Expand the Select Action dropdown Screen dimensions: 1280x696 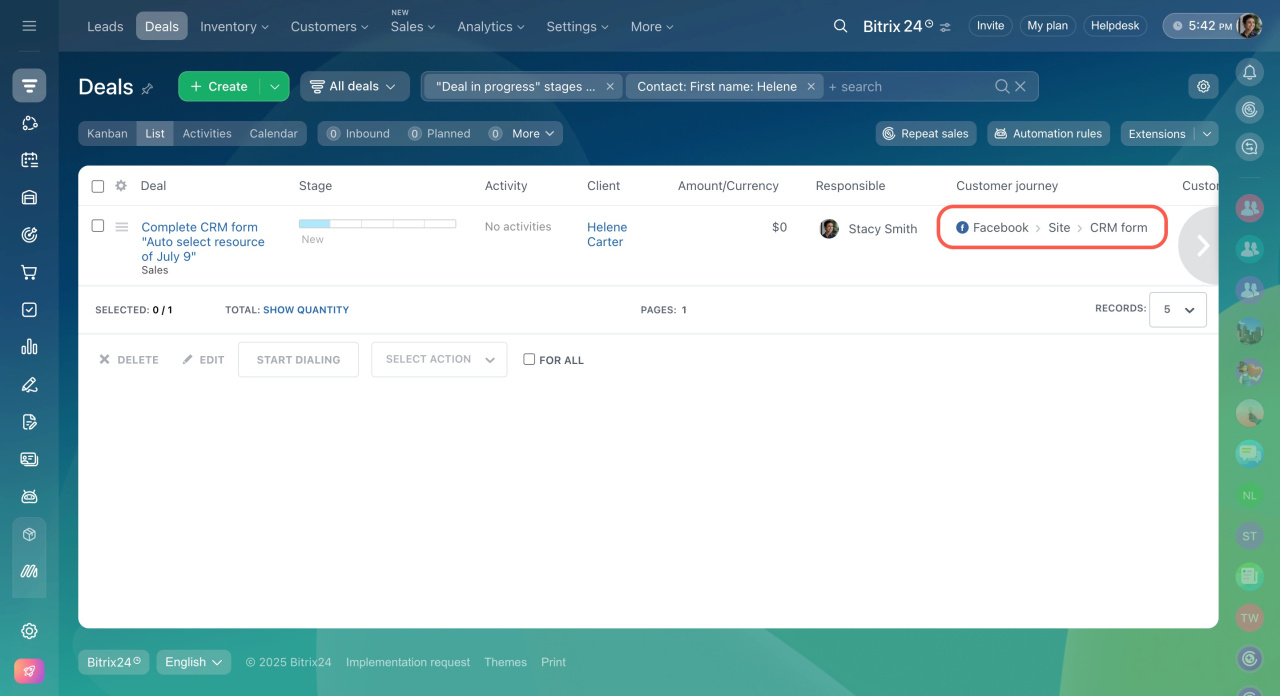438,359
